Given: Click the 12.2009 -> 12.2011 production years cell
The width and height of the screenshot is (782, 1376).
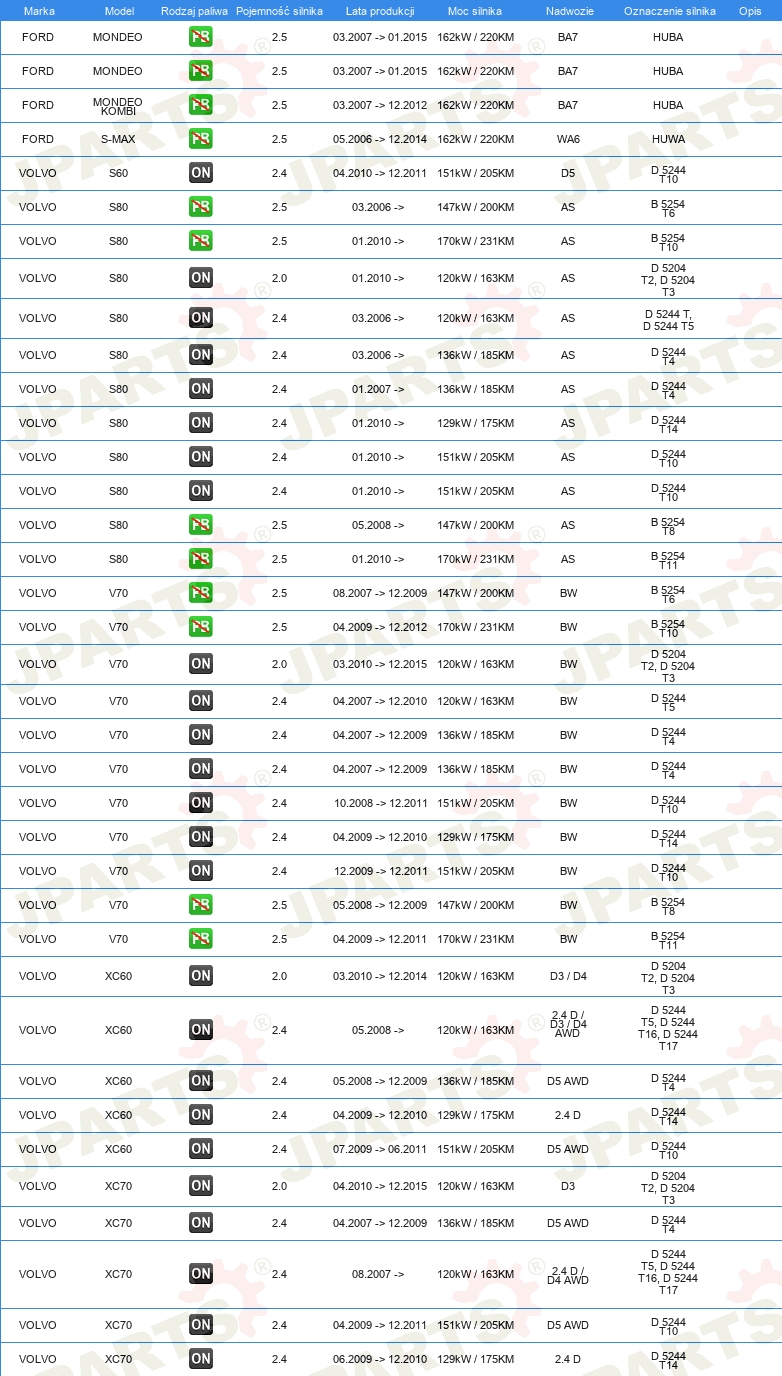Looking at the screenshot, I should pos(380,871).
